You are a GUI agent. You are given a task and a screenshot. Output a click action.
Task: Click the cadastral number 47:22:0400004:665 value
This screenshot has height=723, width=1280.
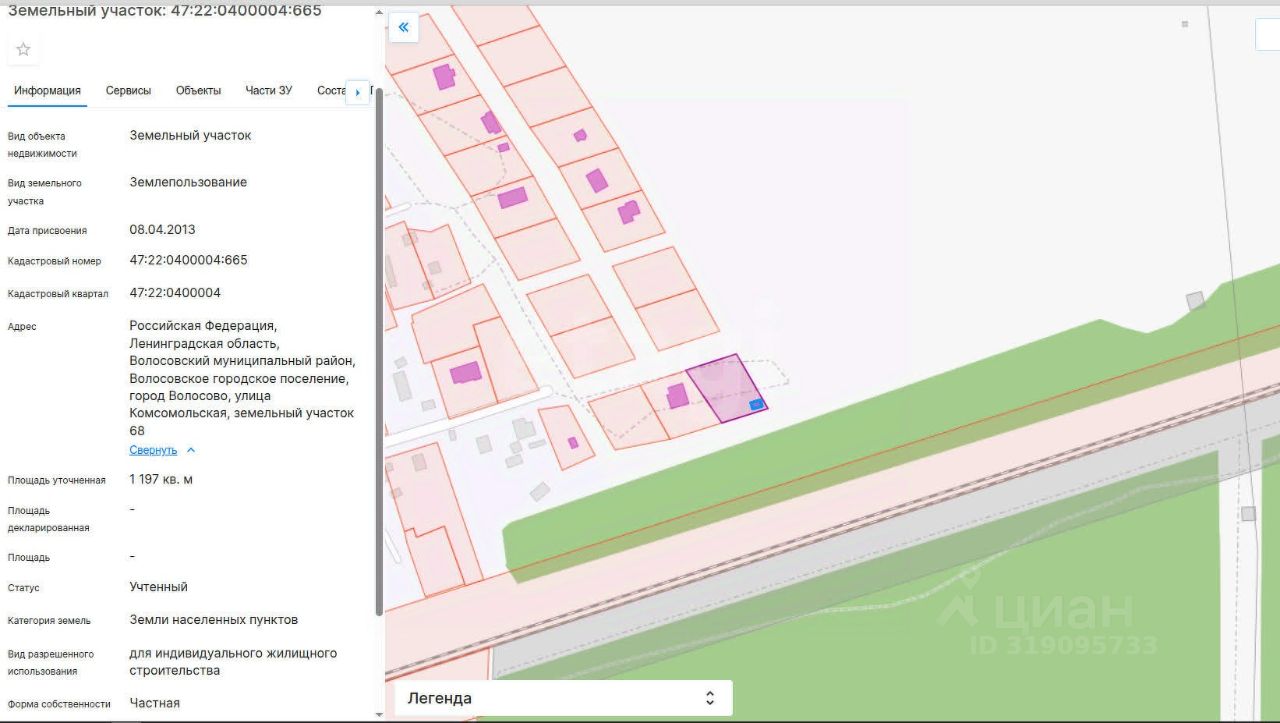(188, 260)
